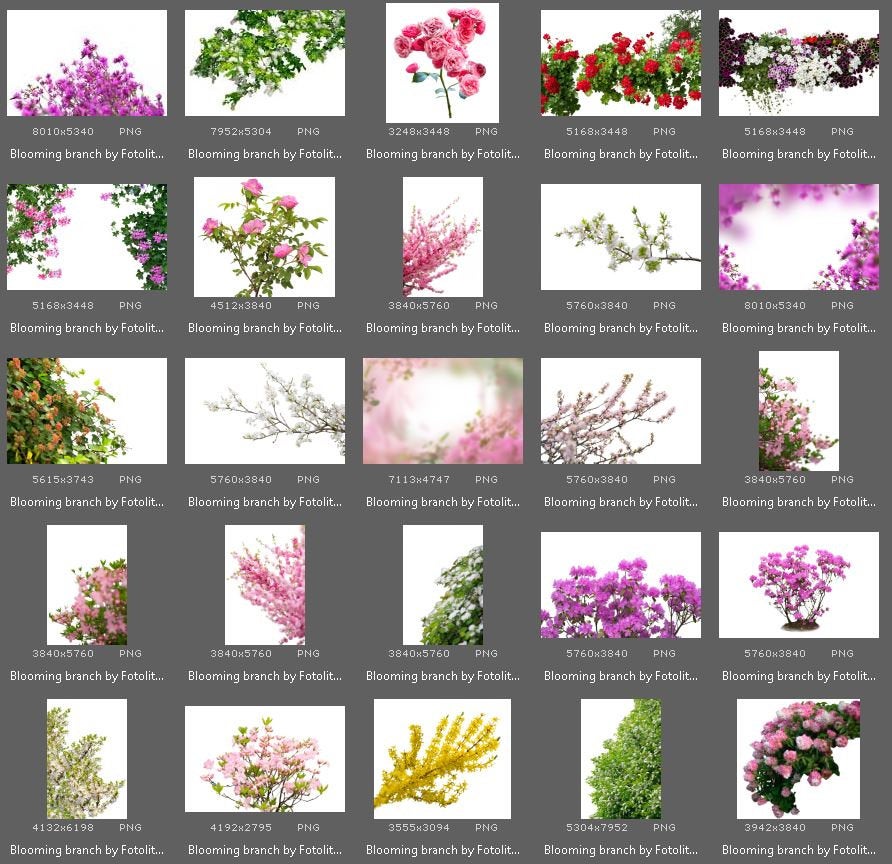This screenshot has height=864, width=892.
Task: Click the 4132x6198 dimensions label
Action: (63, 828)
